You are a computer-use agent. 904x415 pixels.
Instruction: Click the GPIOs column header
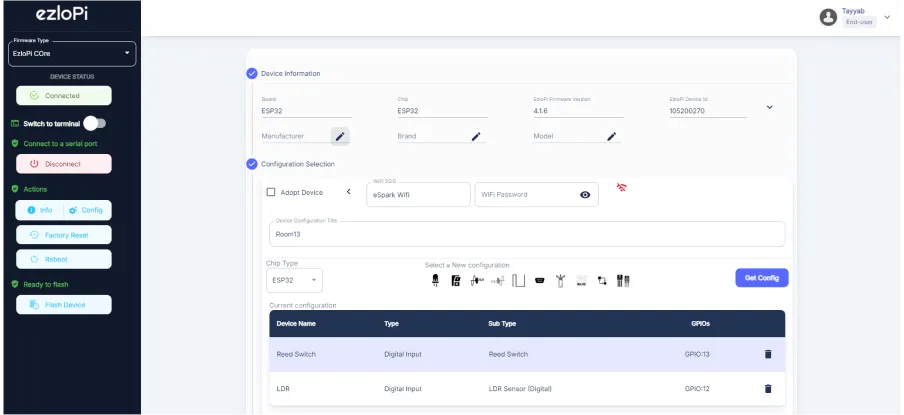pyautogui.click(x=700, y=324)
